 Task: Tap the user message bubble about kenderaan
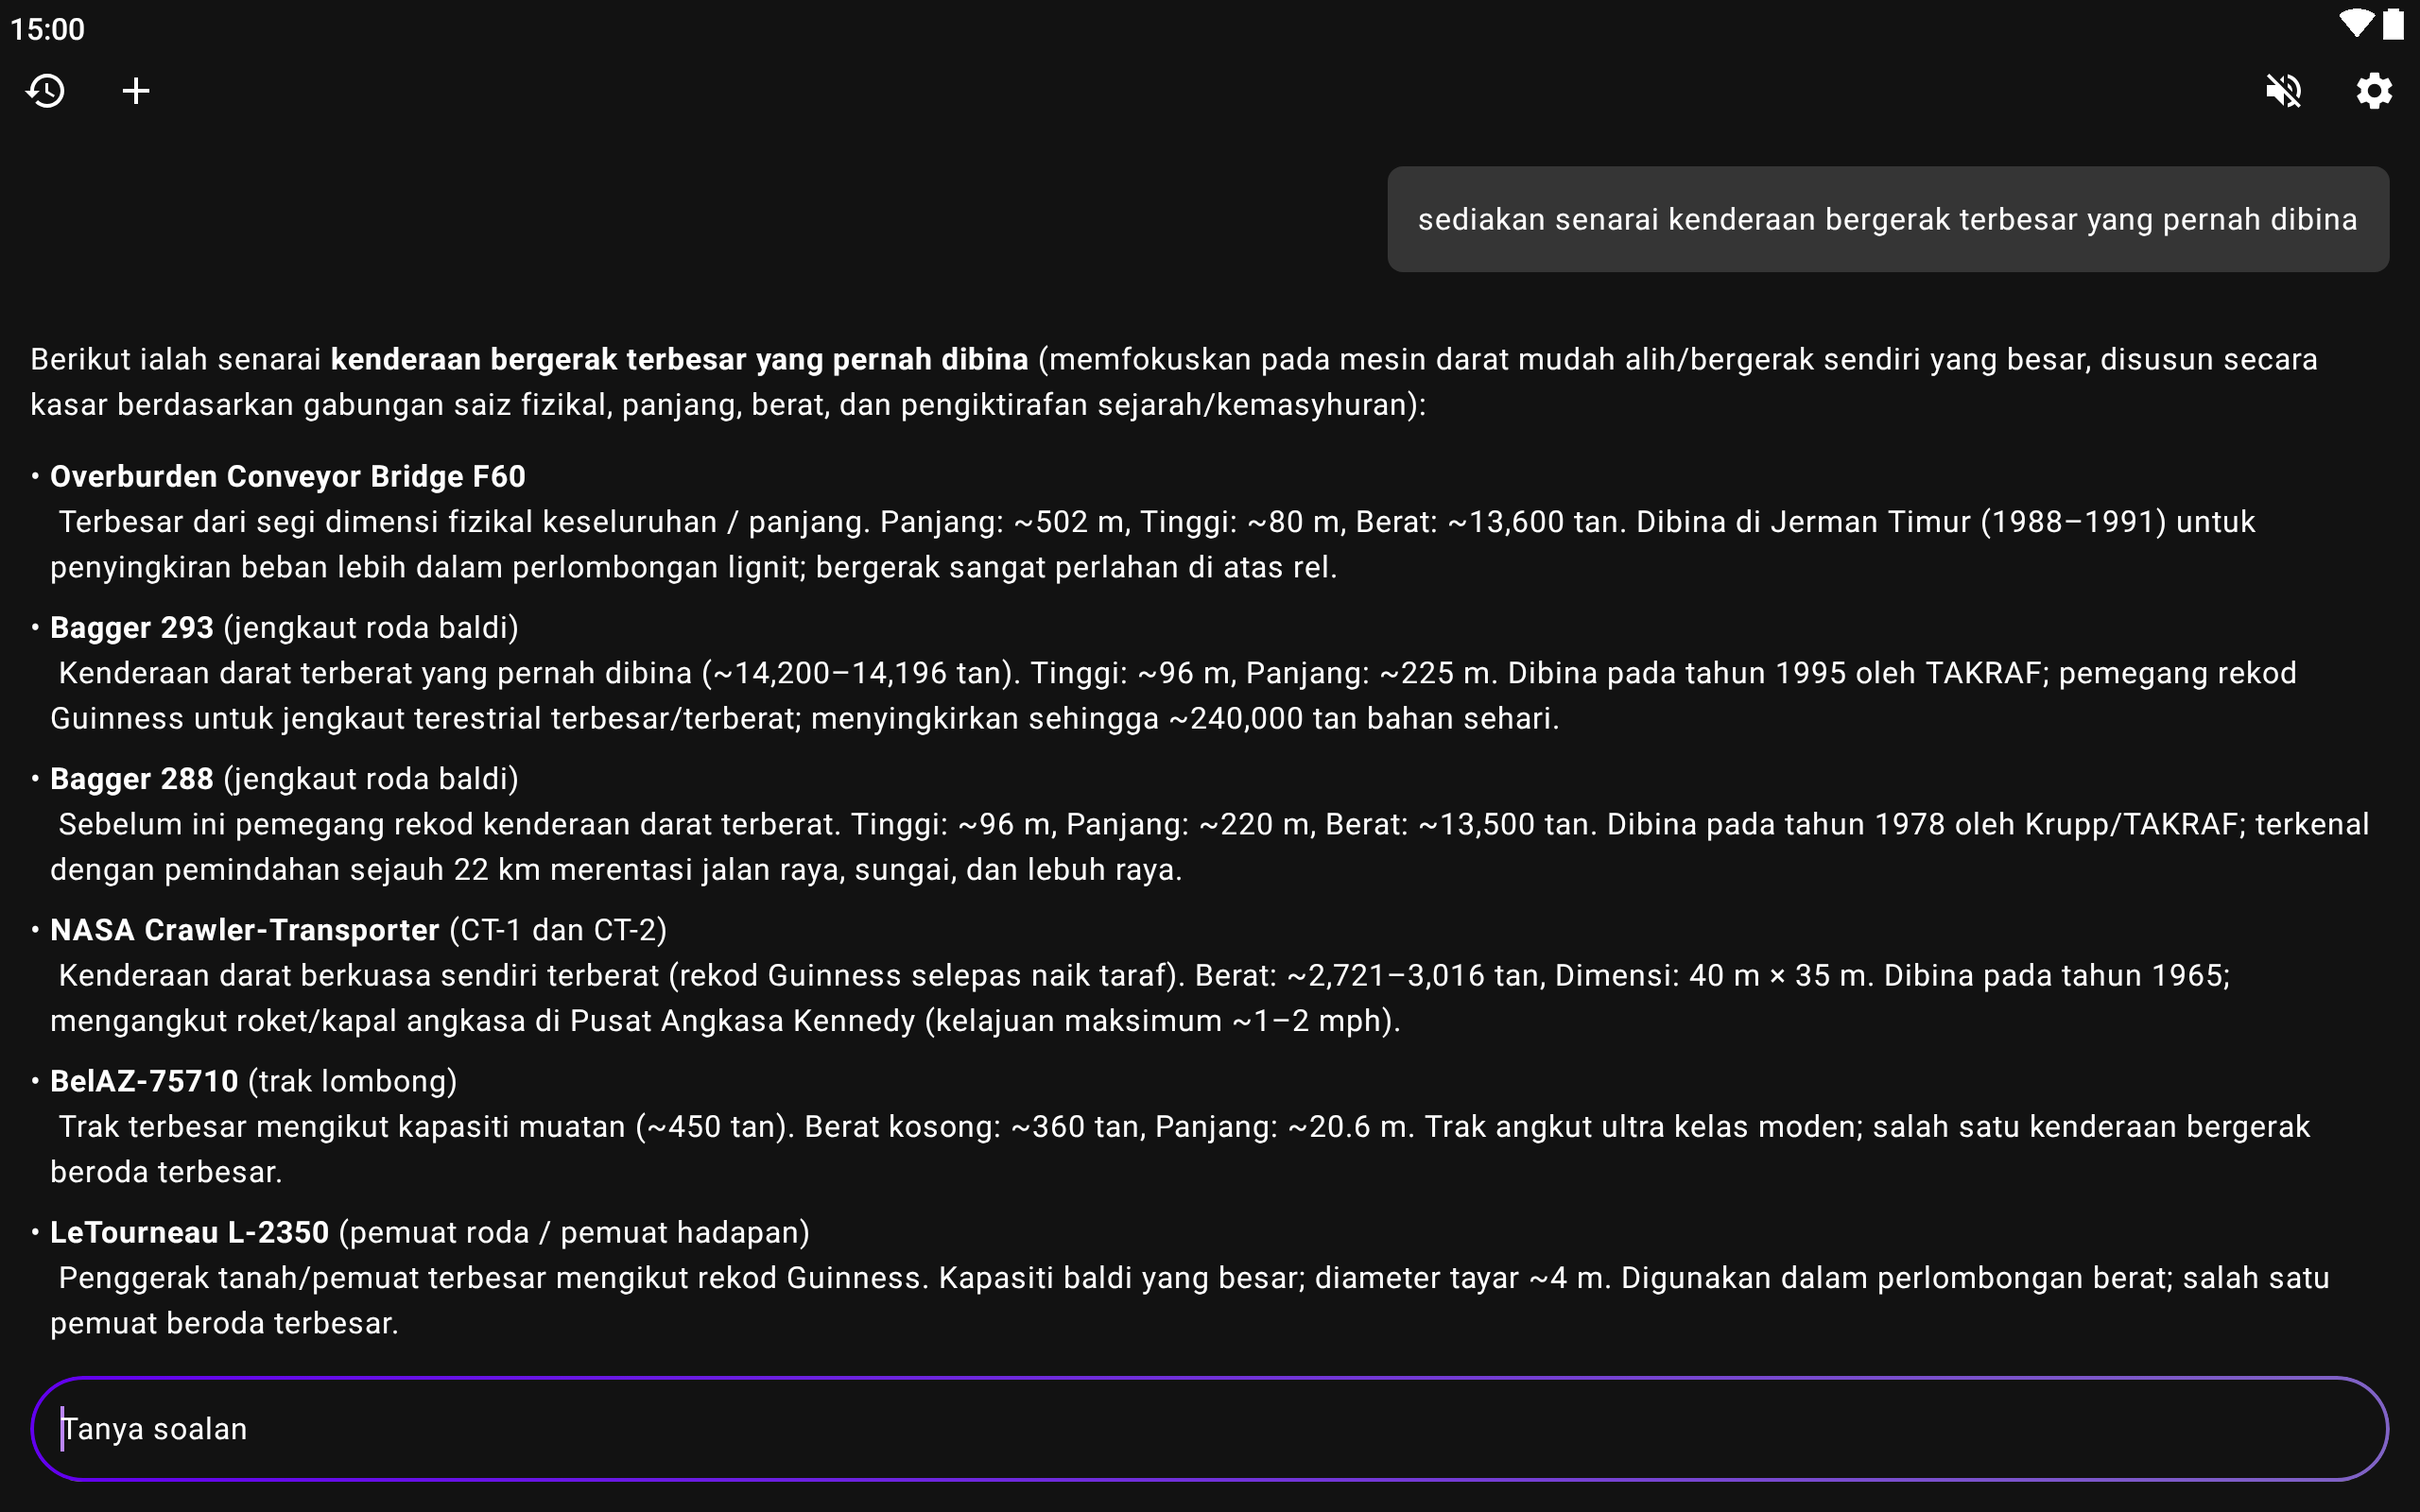1887,219
